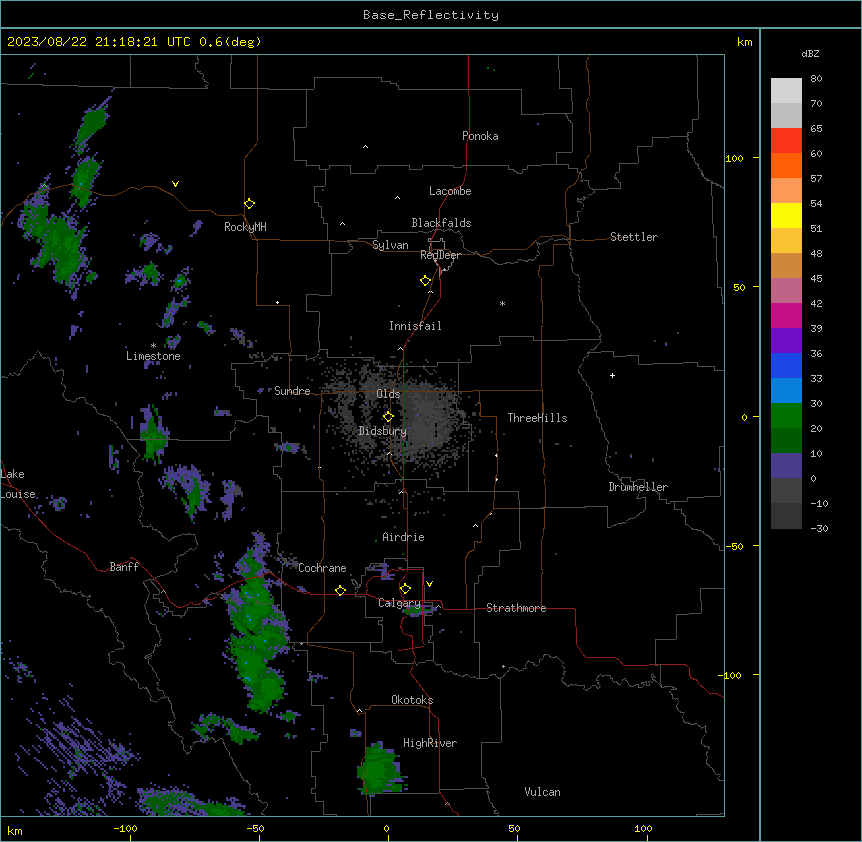Click the Airdrie city label
This screenshot has width=862, height=842.
tap(403, 537)
